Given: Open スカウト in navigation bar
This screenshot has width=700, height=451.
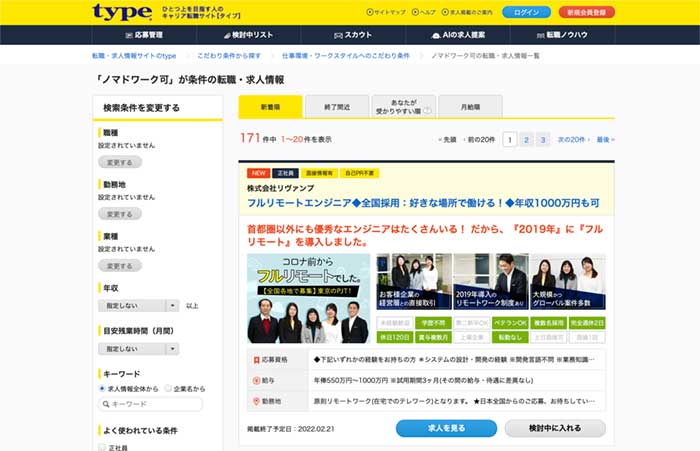Looking at the screenshot, I should [x=353, y=35].
